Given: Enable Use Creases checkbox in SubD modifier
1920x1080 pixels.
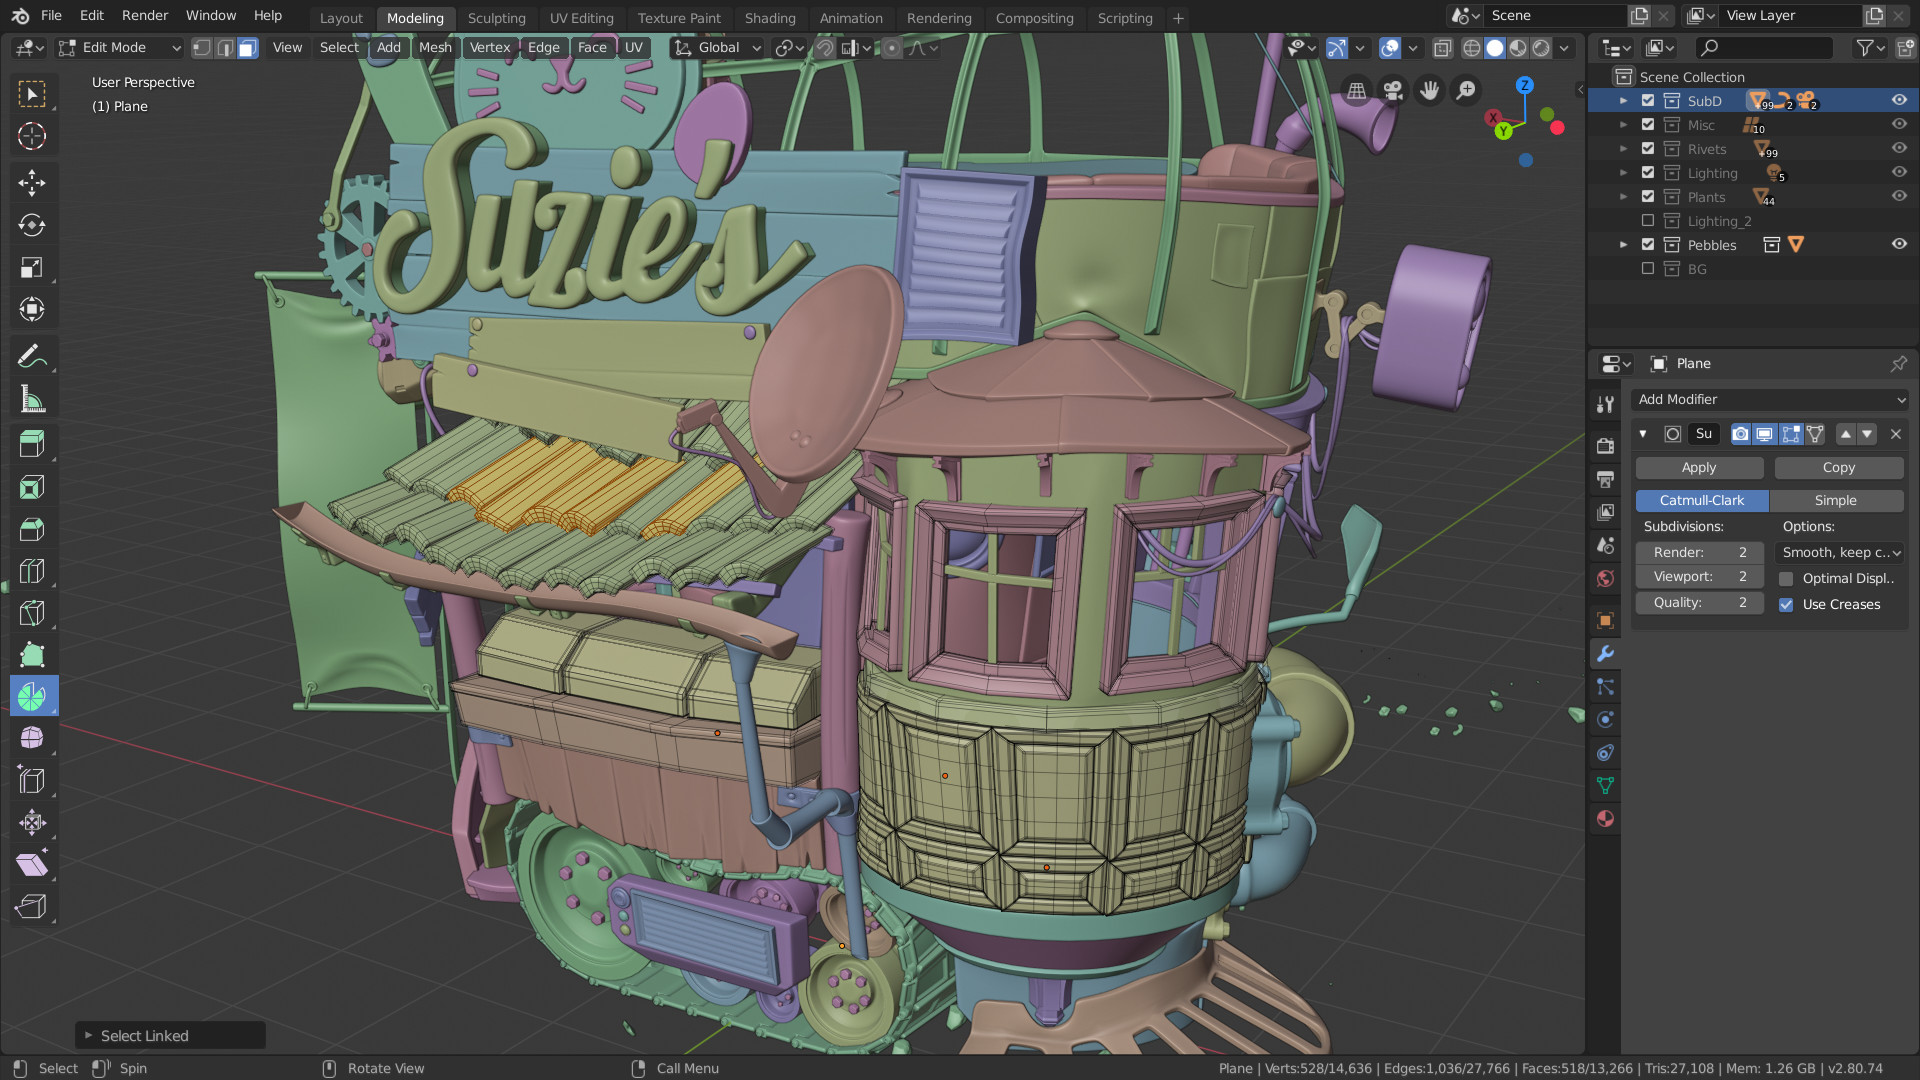Looking at the screenshot, I should click(x=1789, y=604).
